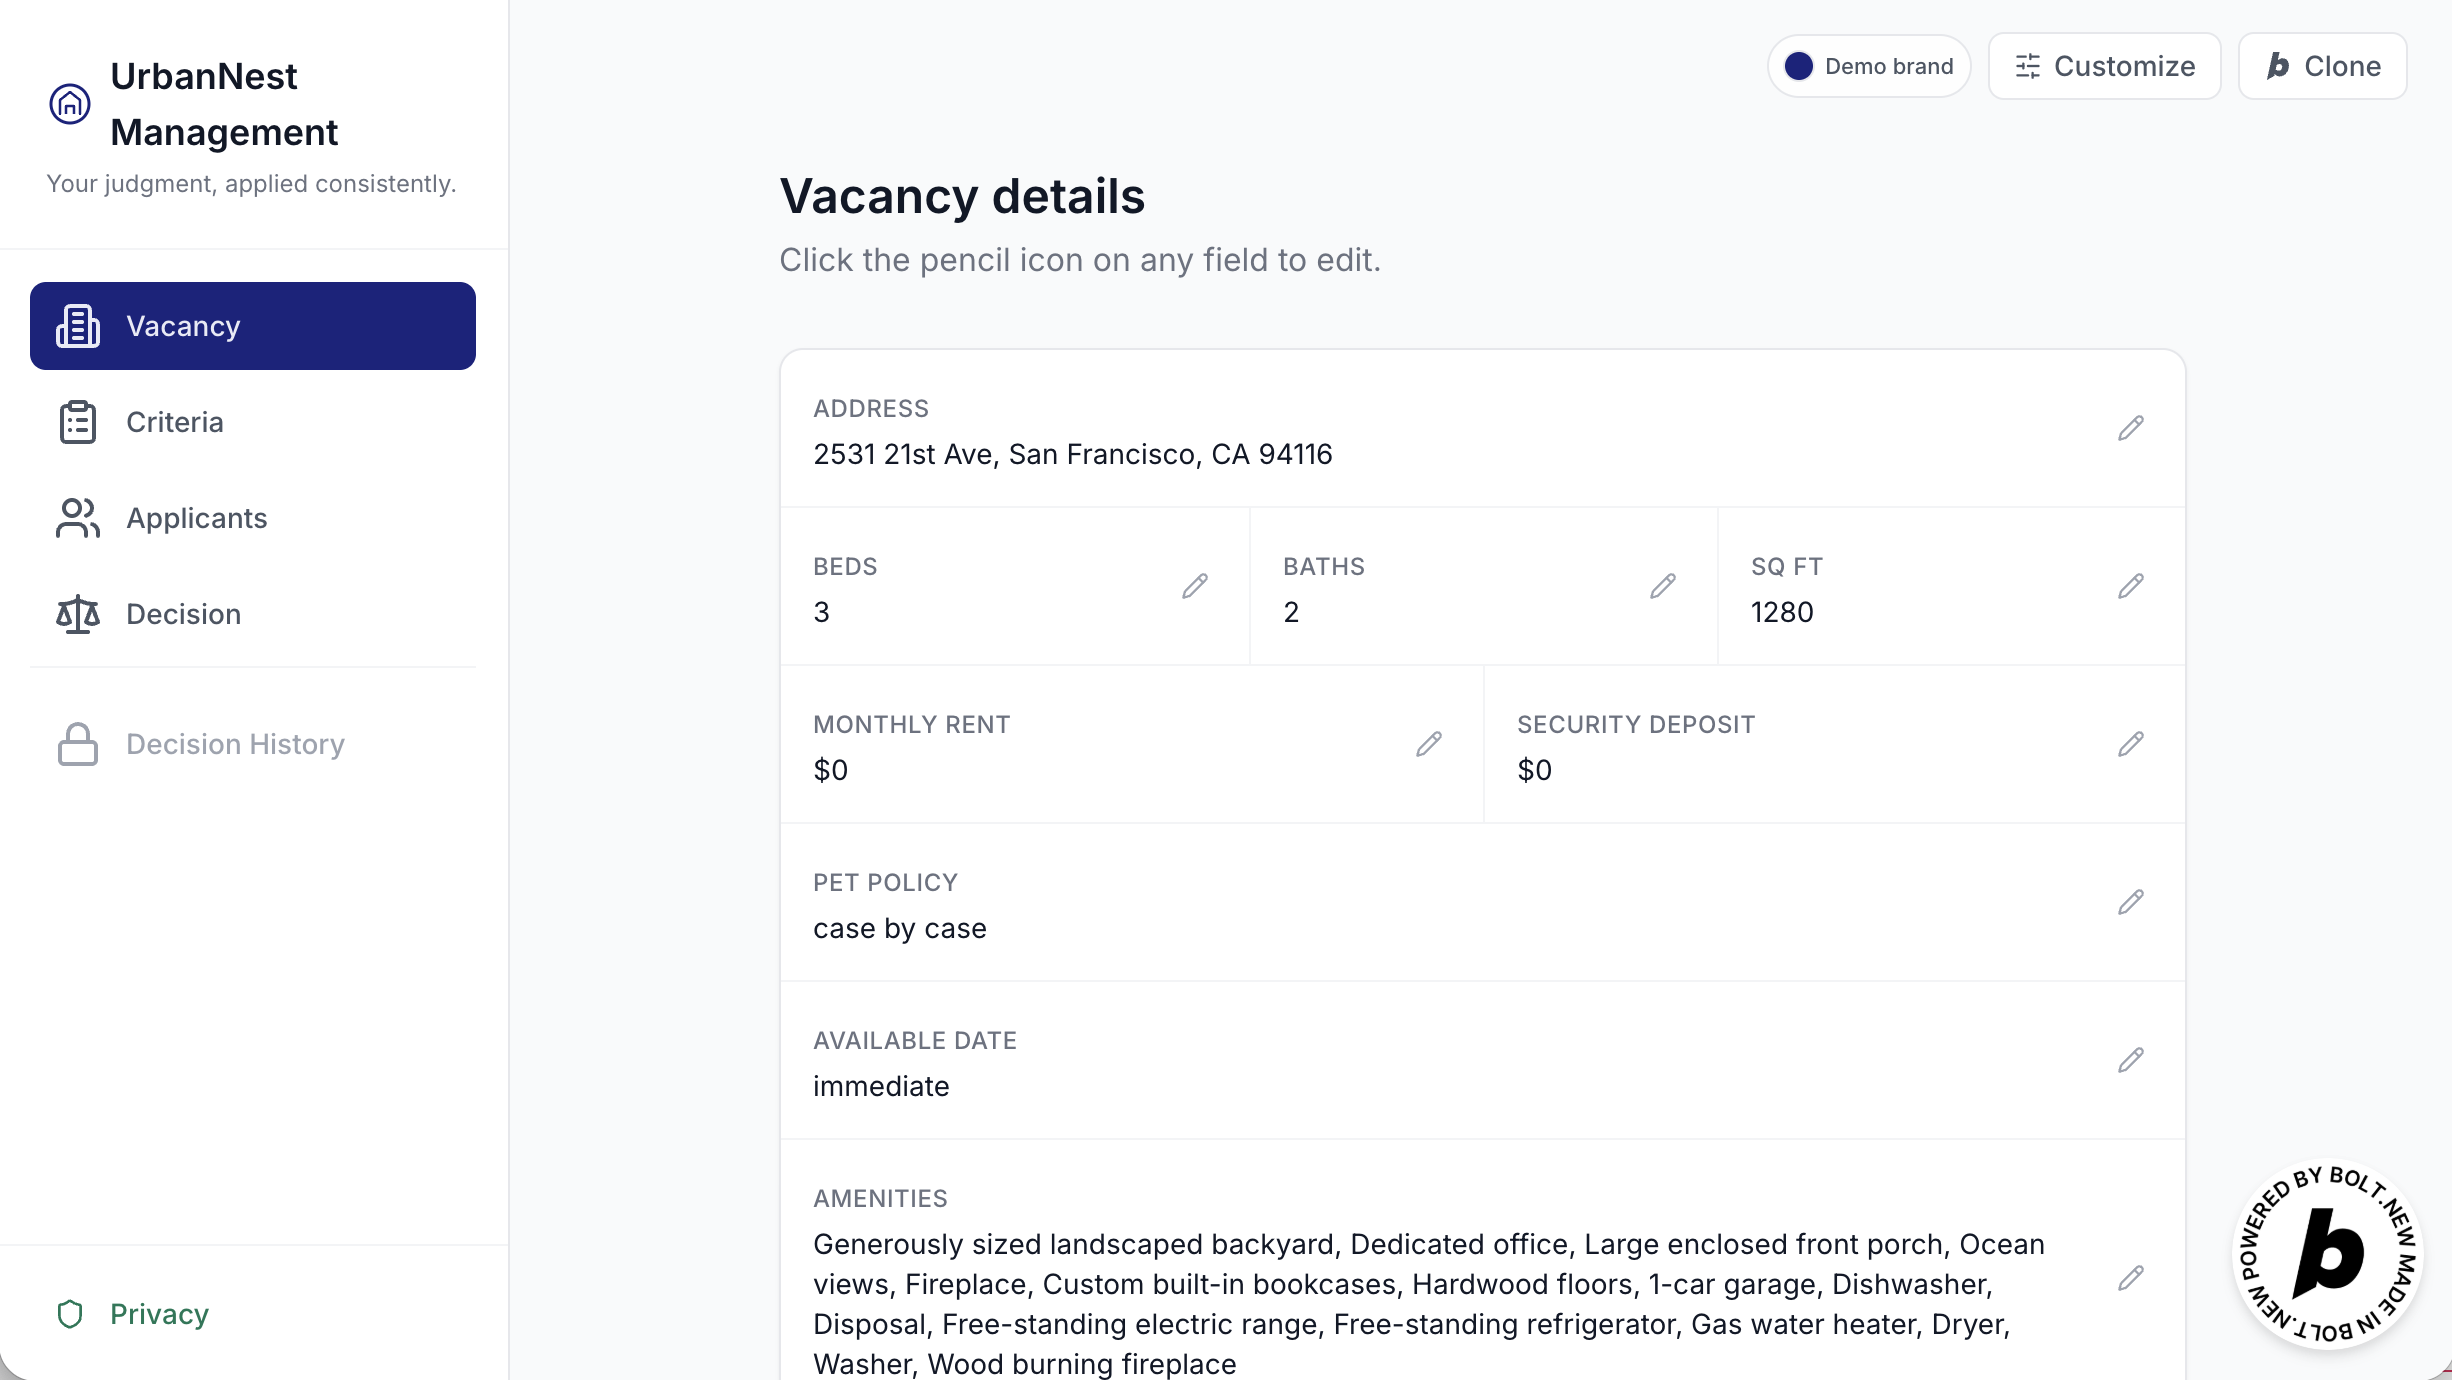Click the pencil icon next to Beds
The height and width of the screenshot is (1380, 2452).
point(1194,586)
